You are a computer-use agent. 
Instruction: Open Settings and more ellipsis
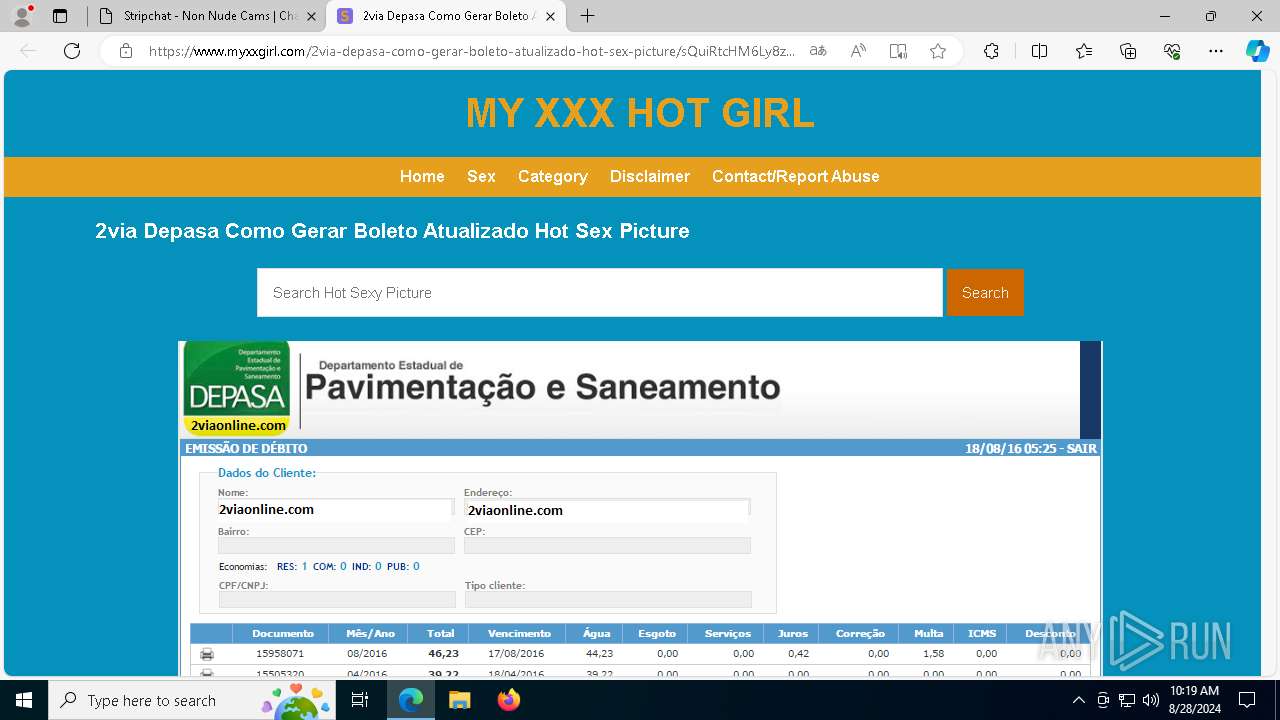(x=1216, y=51)
